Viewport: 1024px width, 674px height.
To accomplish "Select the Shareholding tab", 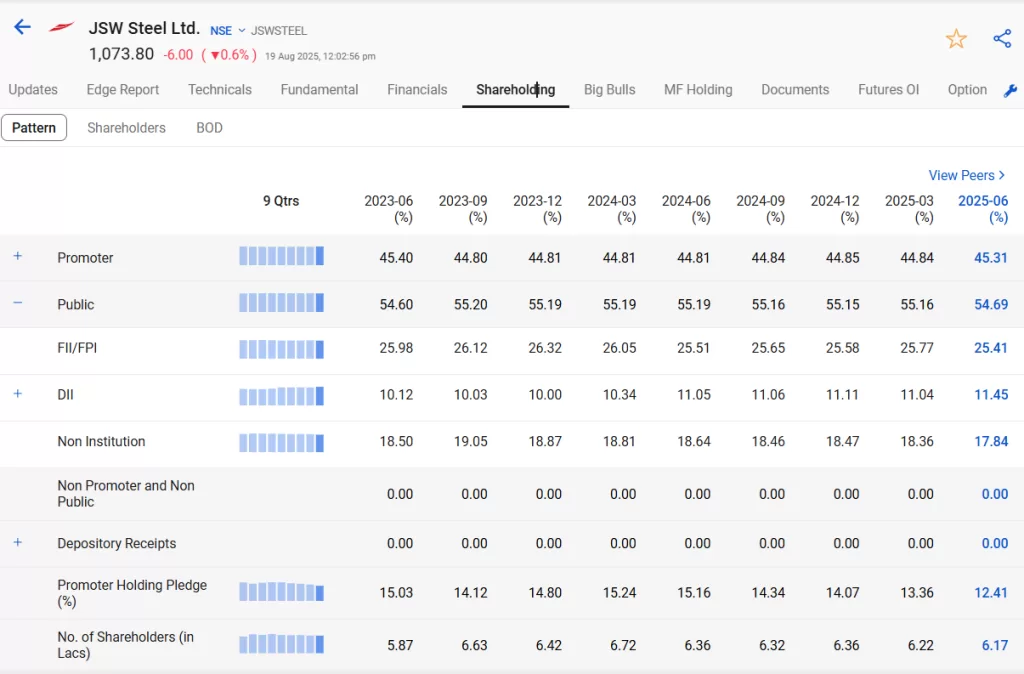I will [515, 89].
